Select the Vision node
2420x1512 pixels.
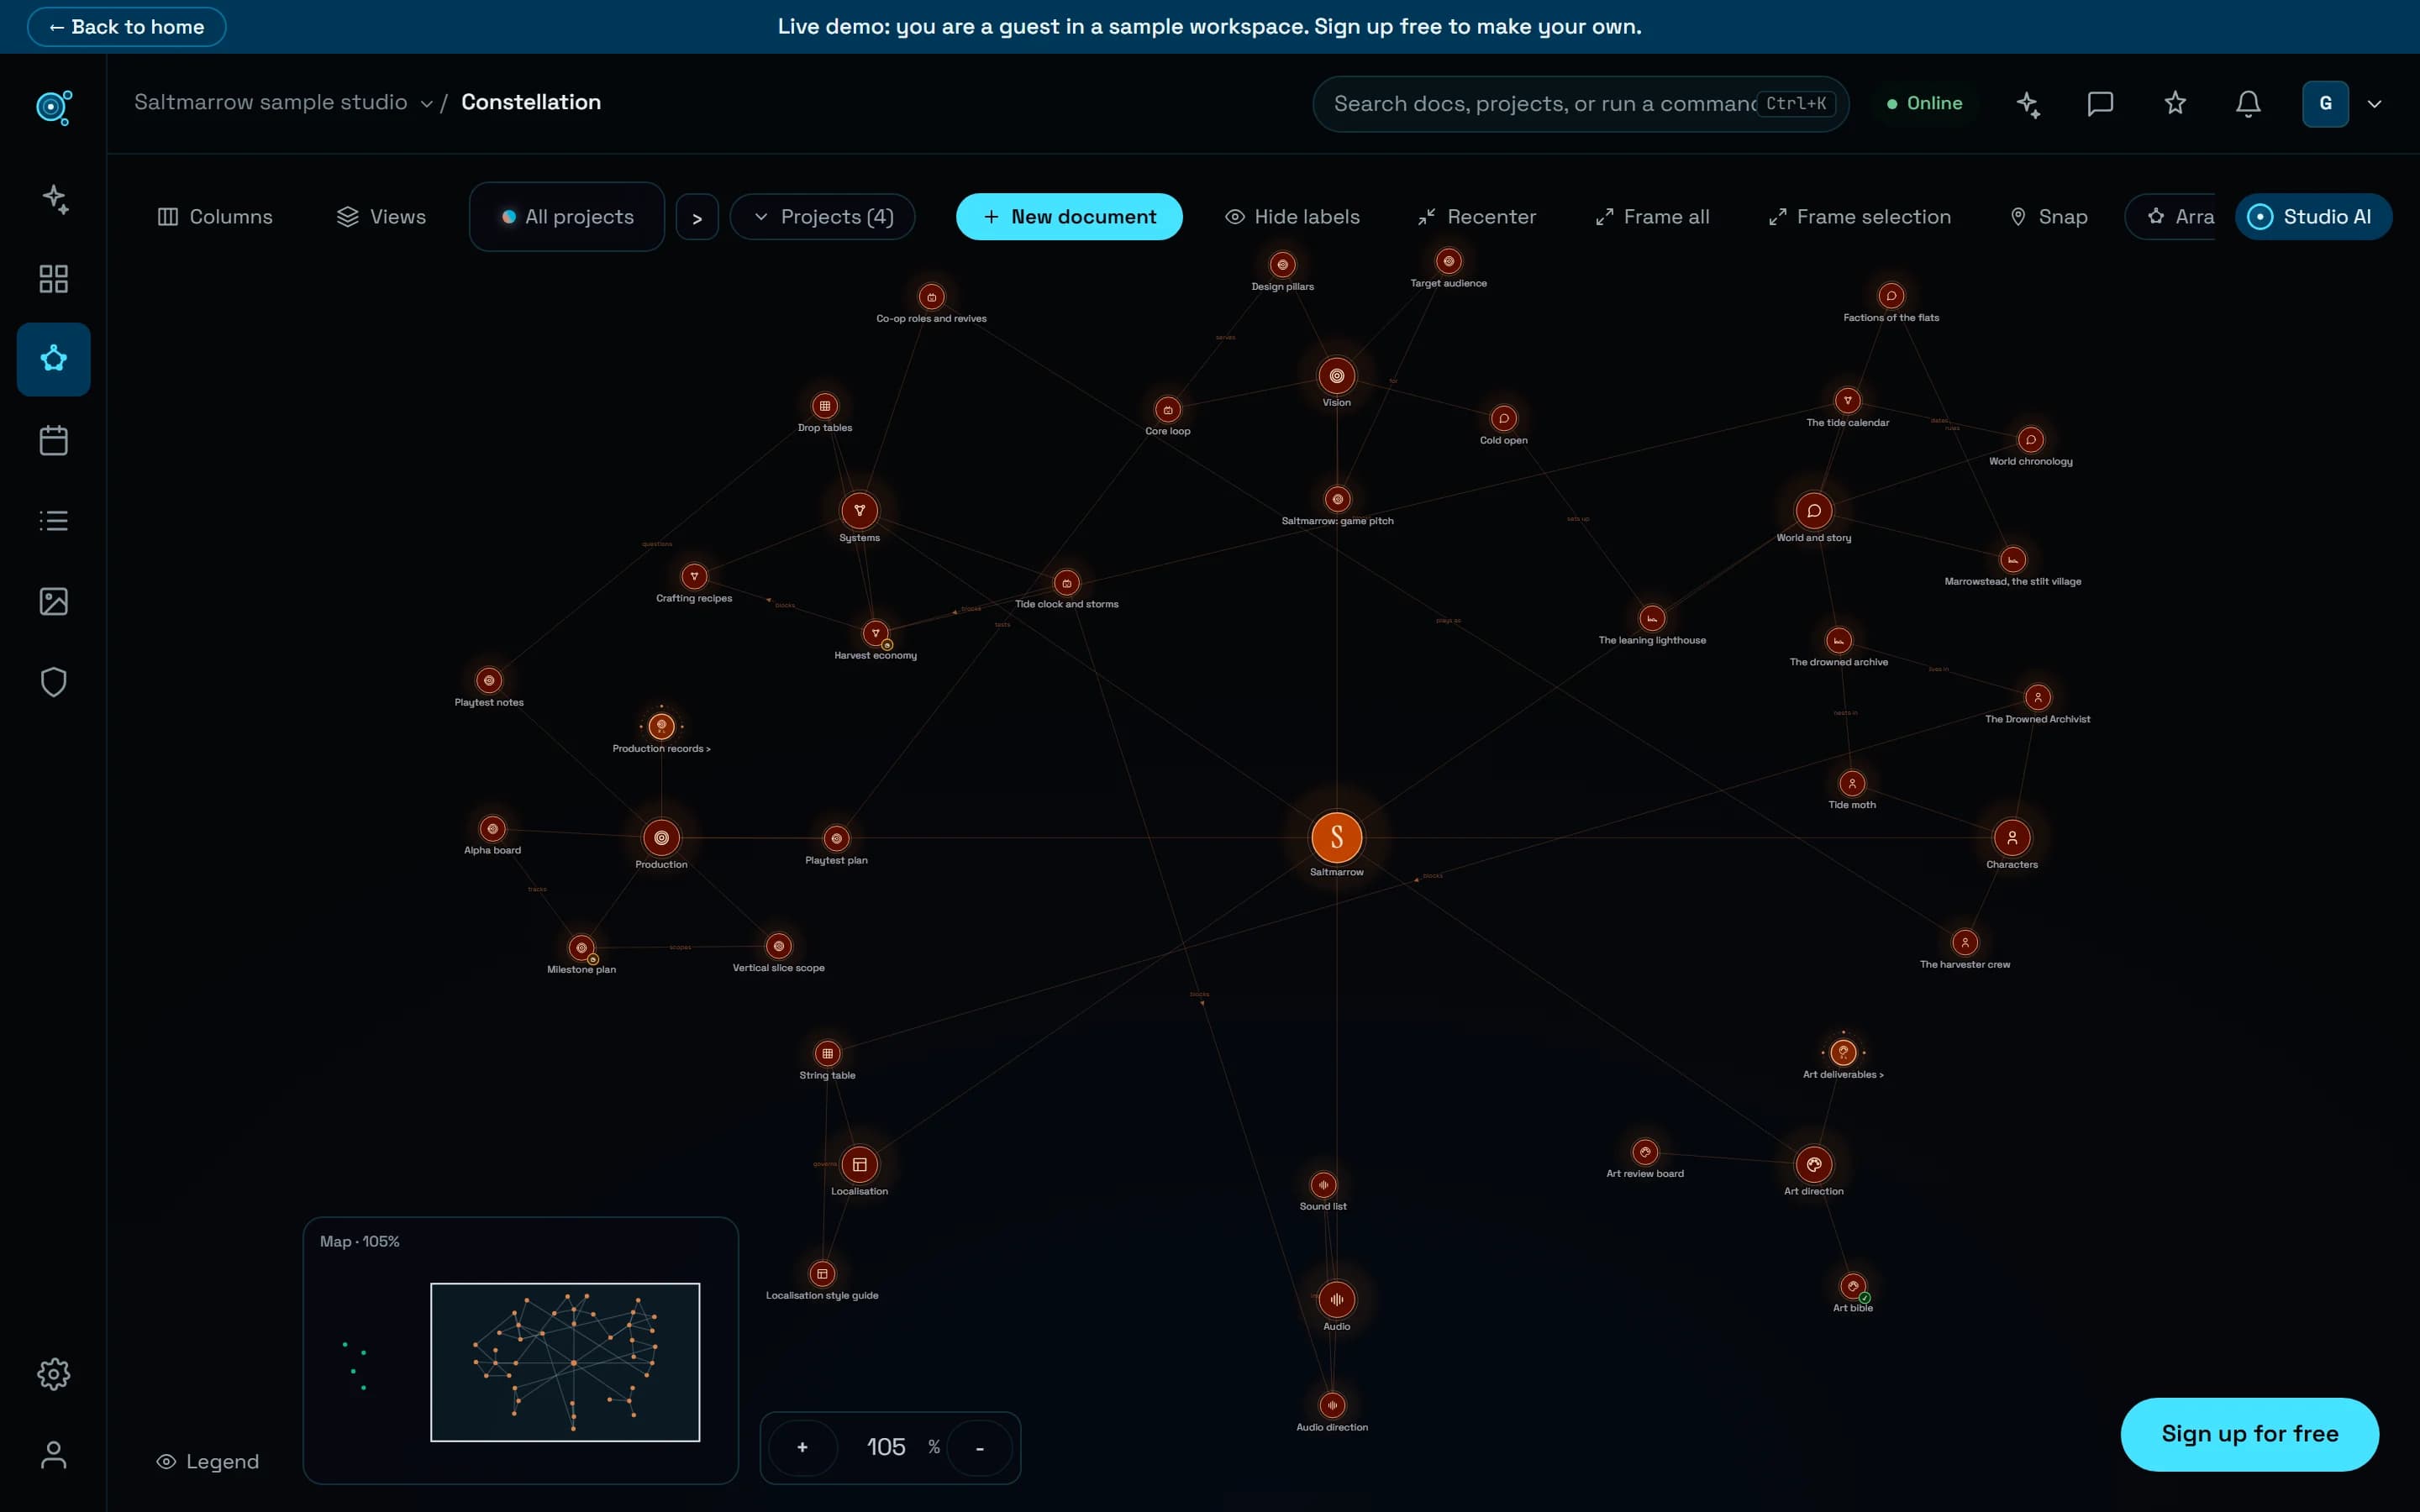click(x=1337, y=376)
